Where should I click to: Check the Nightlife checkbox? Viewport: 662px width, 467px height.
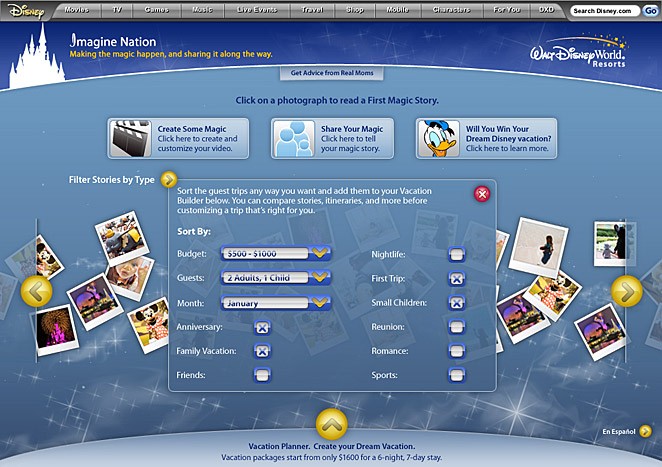pyautogui.click(x=456, y=255)
